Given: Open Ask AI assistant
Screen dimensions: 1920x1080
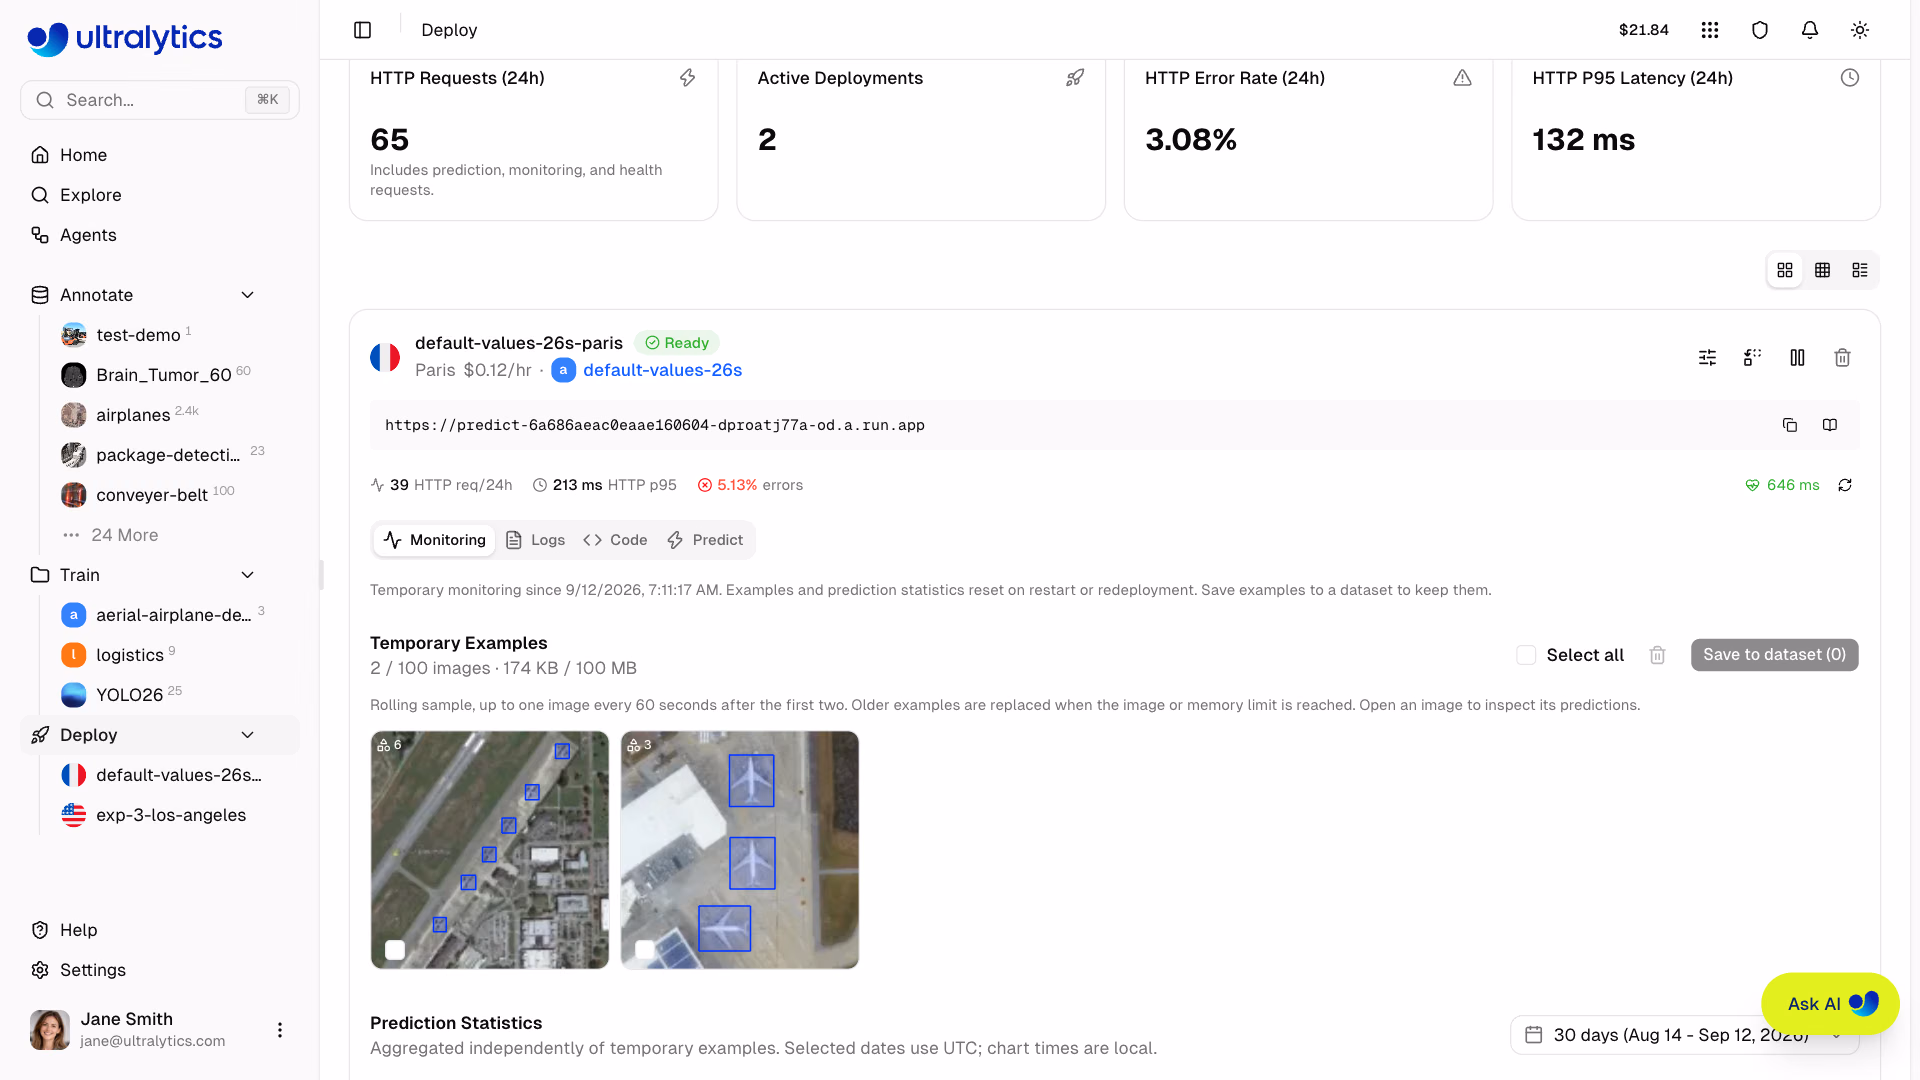Looking at the screenshot, I should coord(1830,1004).
